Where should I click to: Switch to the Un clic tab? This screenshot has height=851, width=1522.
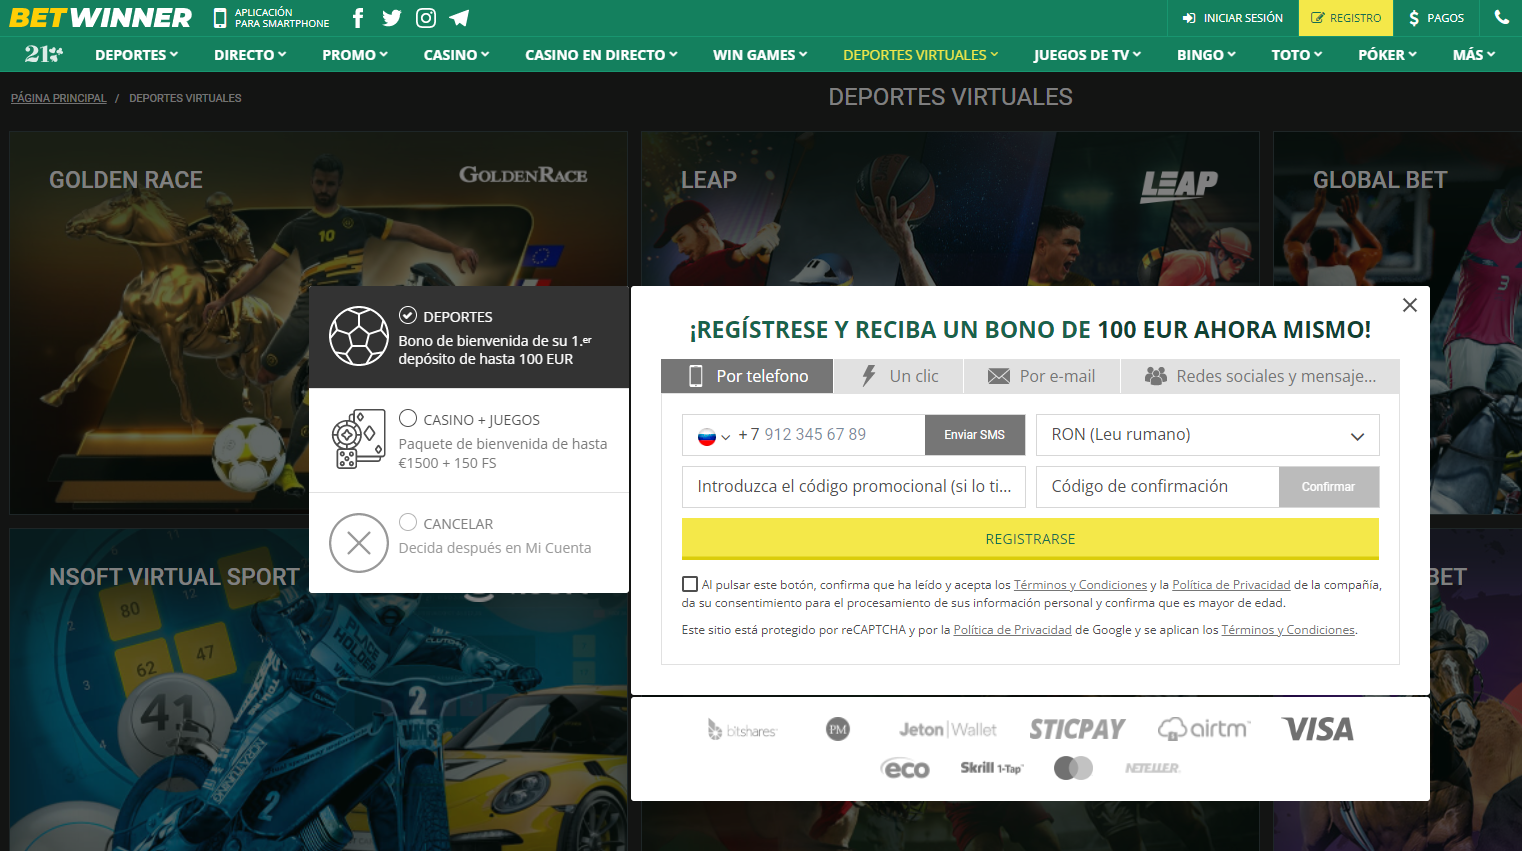point(899,376)
